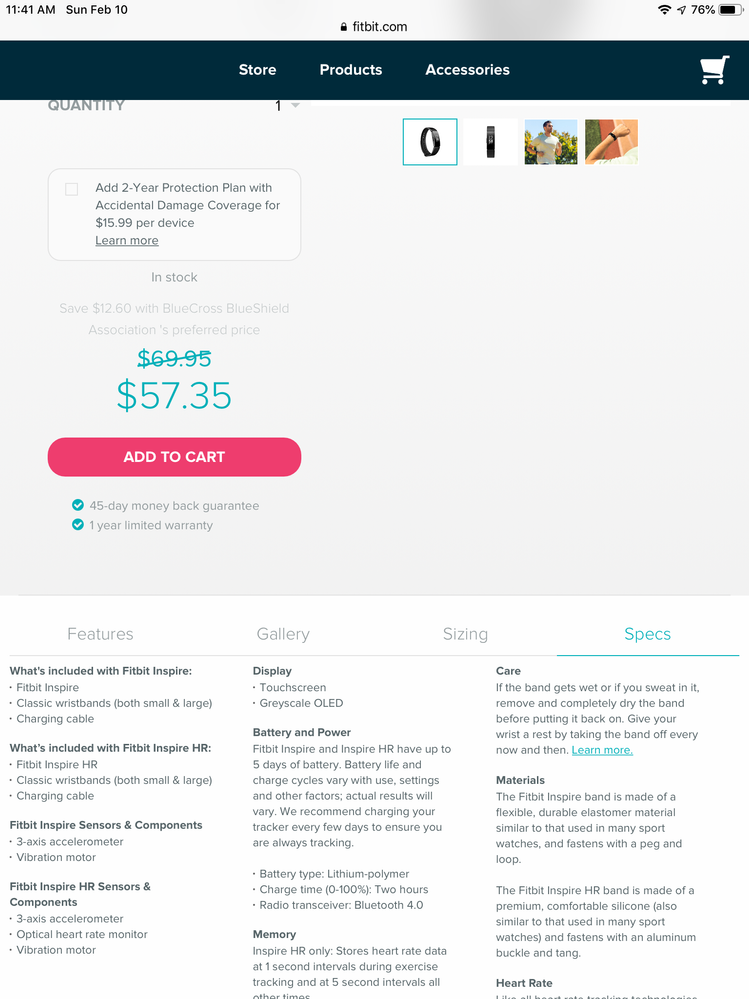Check the 2-Year Protection Plan checkbox

72,189
